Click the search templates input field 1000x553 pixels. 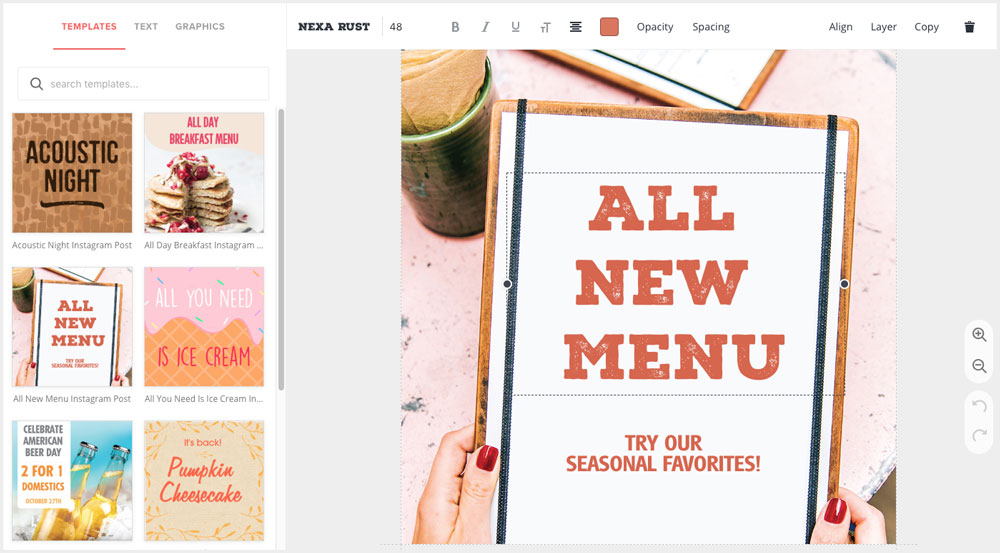[143, 84]
